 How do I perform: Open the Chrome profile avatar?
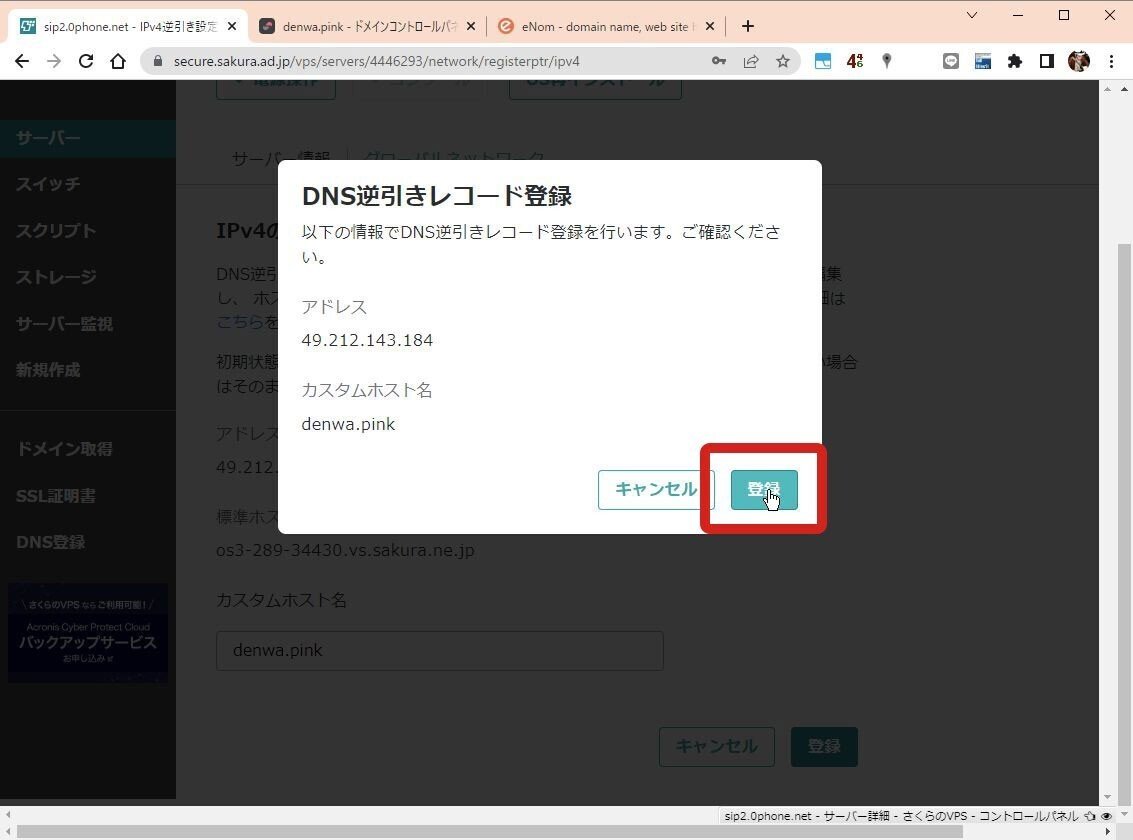point(1079,61)
